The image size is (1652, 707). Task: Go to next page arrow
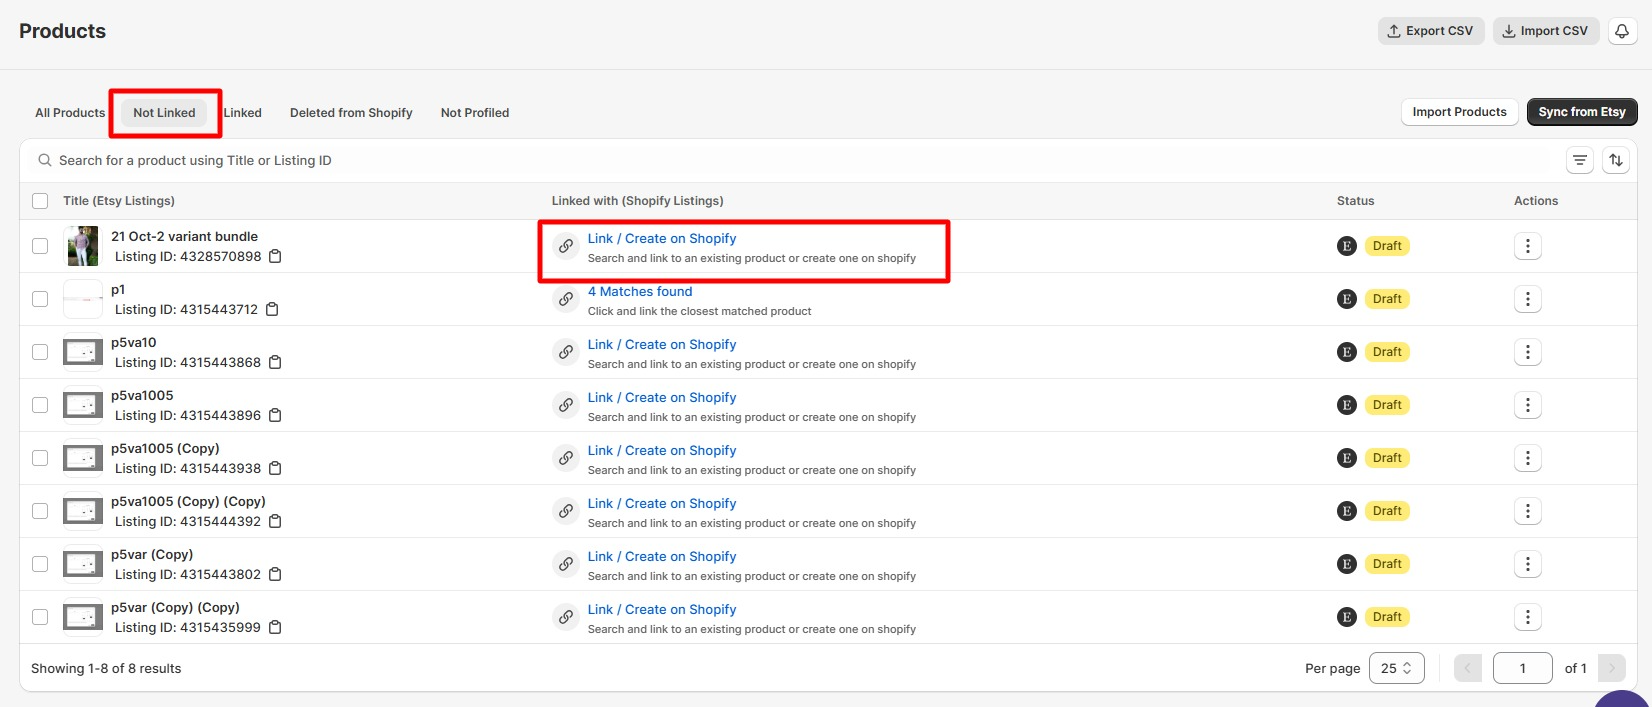tap(1611, 668)
